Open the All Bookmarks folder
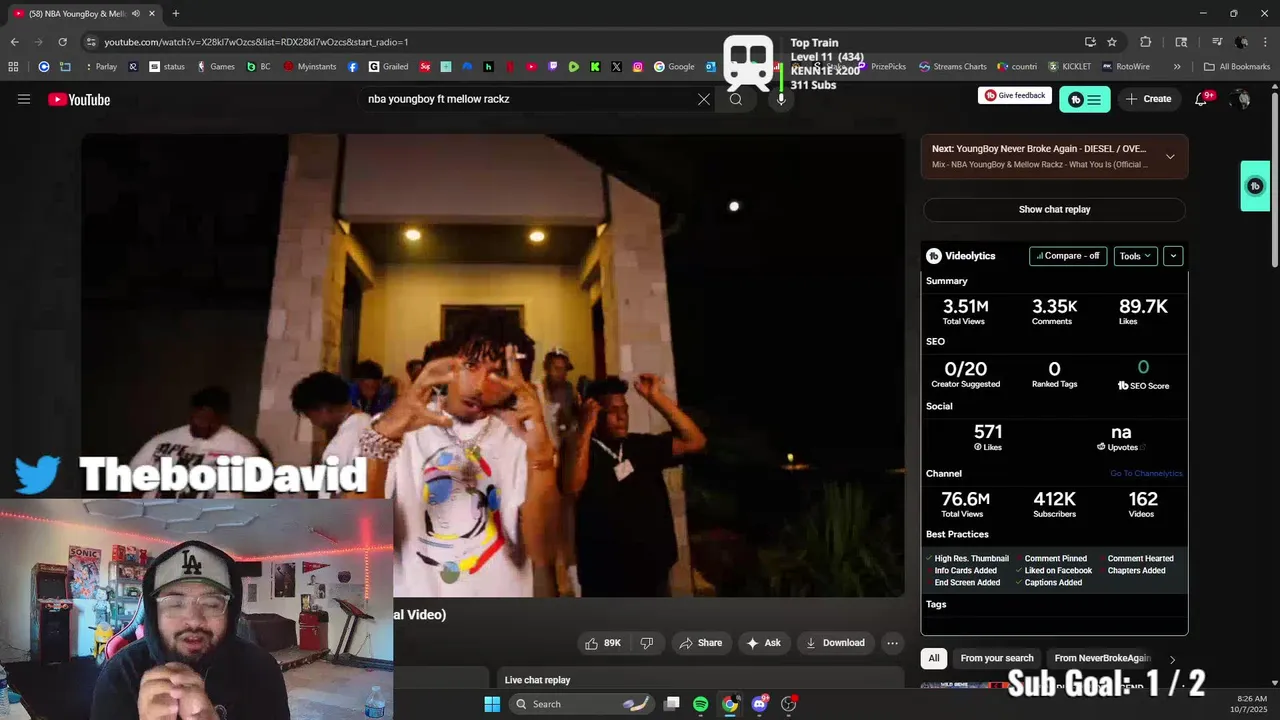Screen dimensions: 1280x720 click(x=1237, y=67)
